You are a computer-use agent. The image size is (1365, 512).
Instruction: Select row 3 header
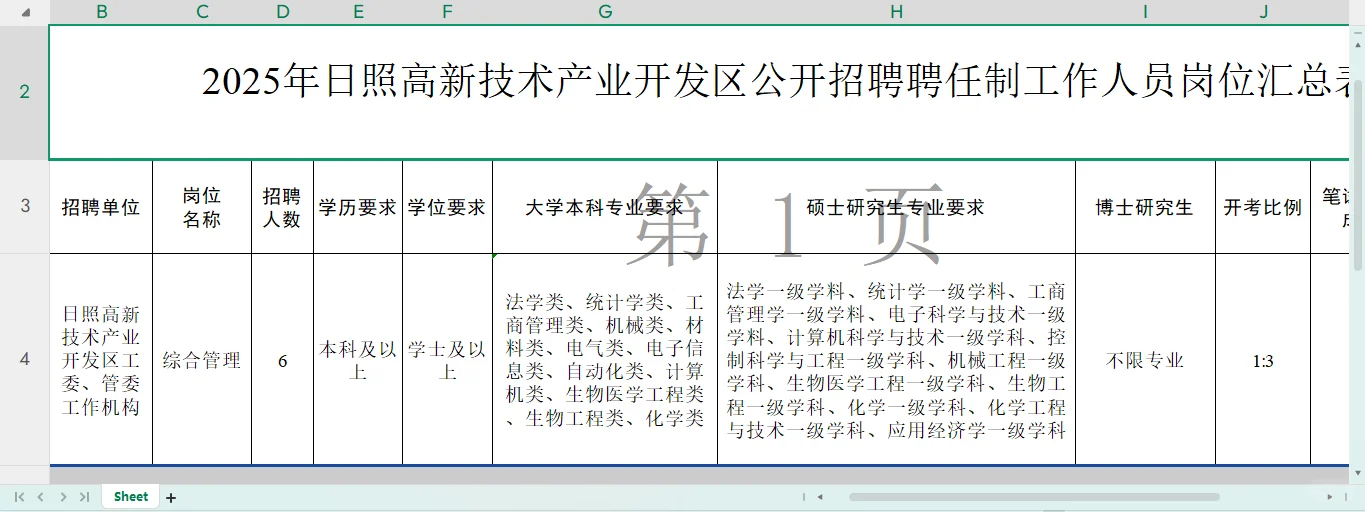point(25,206)
